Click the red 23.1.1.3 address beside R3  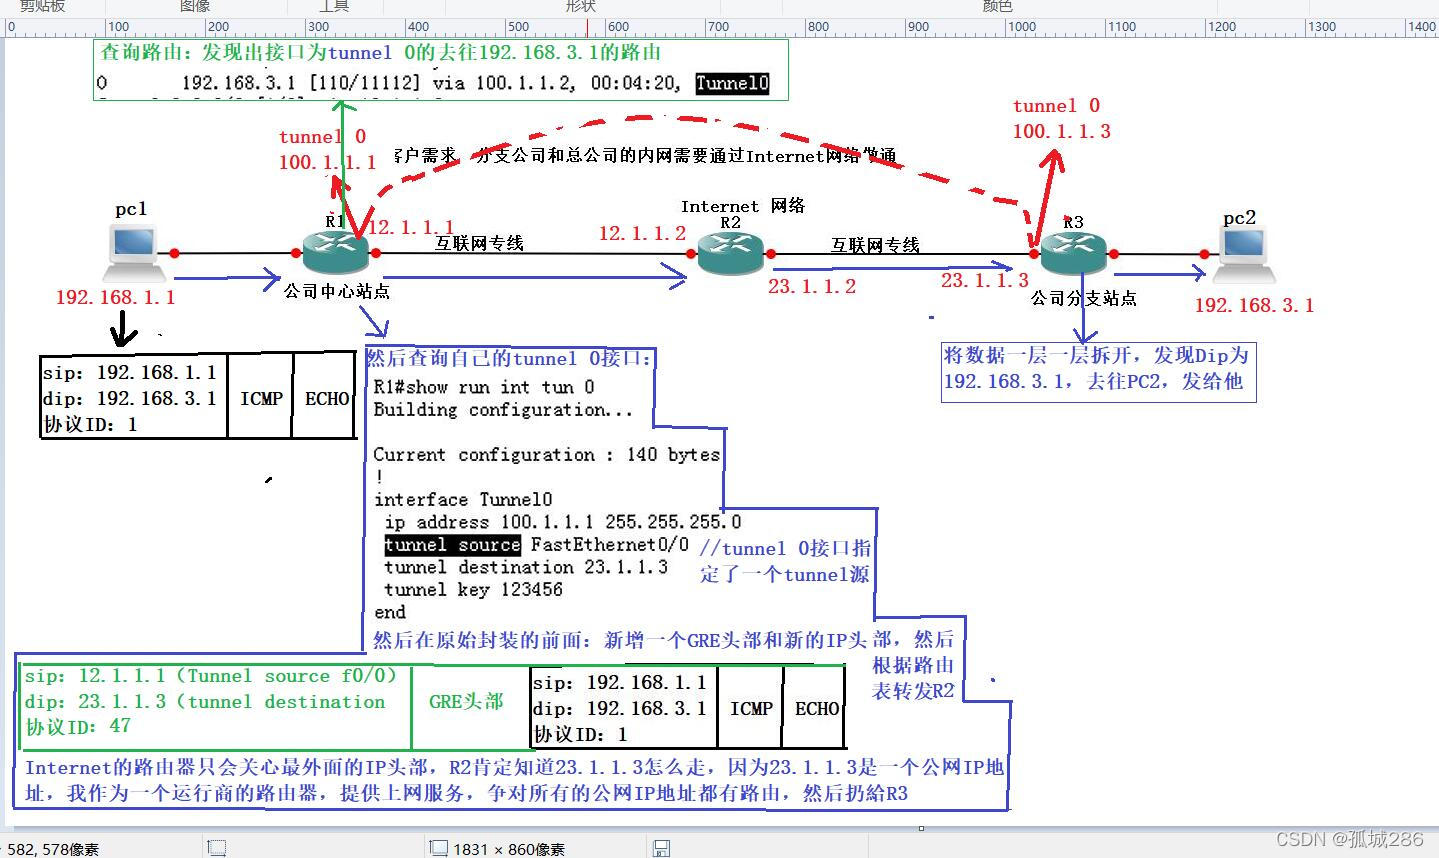tap(984, 280)
